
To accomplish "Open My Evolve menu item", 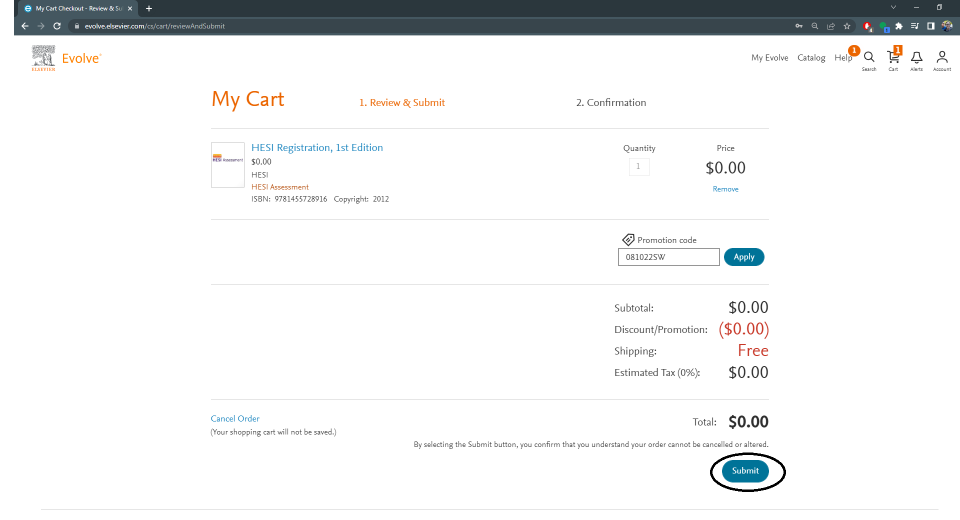I will click(770, 58).
